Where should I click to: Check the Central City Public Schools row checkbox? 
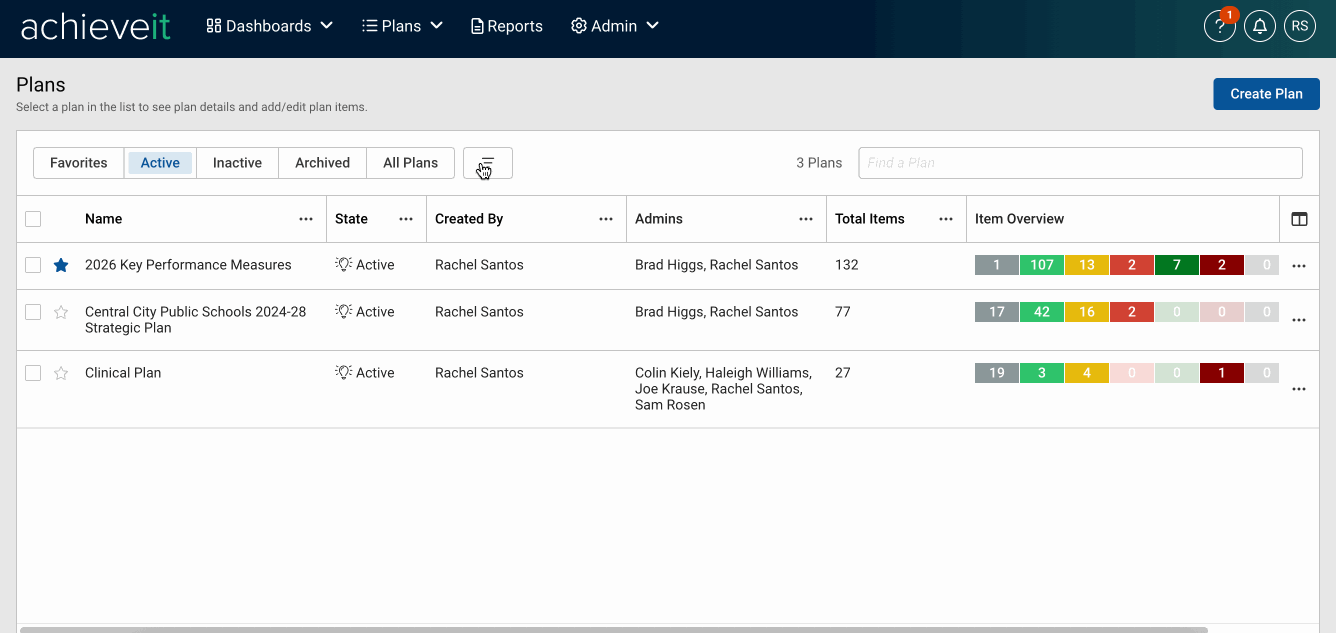click(x=33, y=312)
